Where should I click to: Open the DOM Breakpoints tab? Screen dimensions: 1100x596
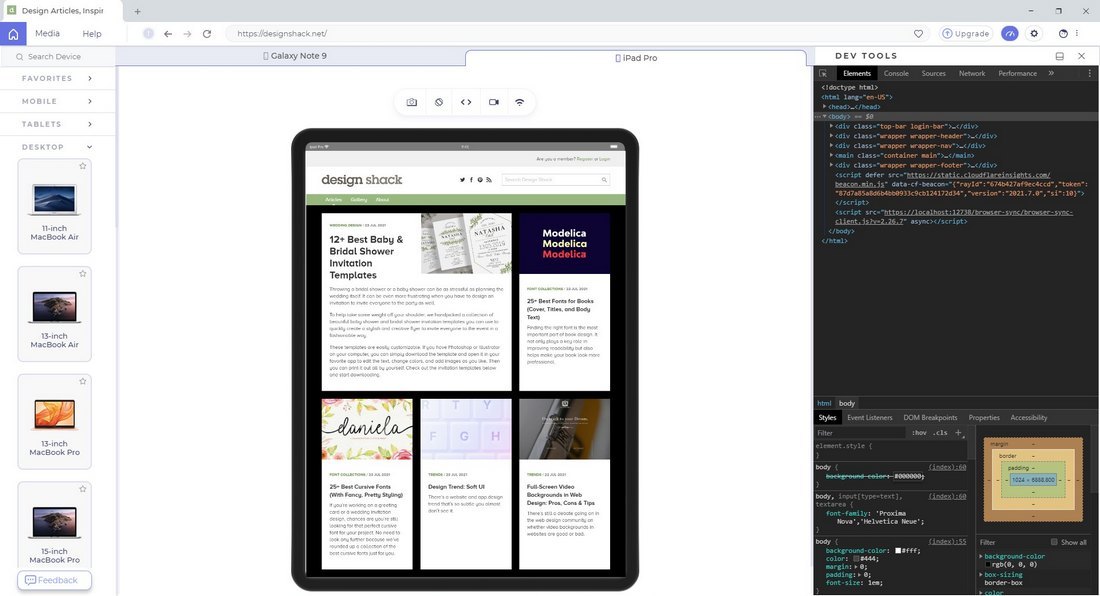(x=930, y=418)
